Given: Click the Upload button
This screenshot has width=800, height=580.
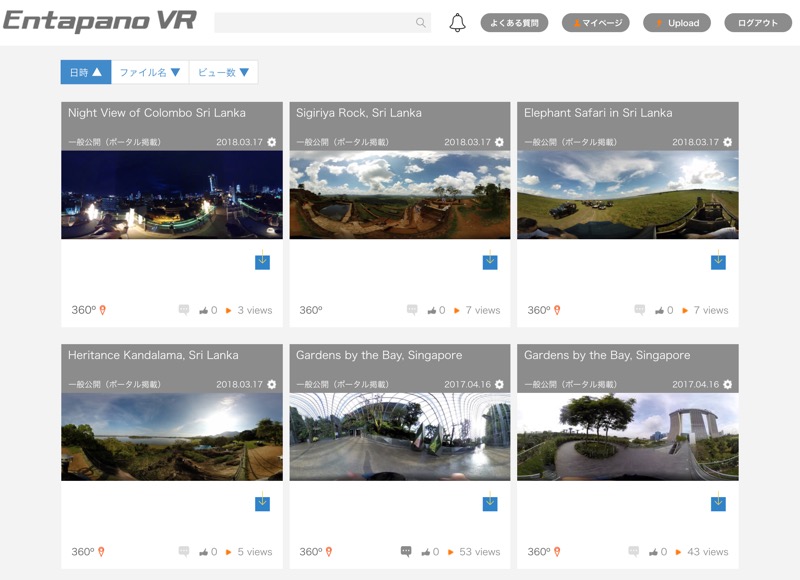Looking at the screenshot, I should click(677, 20).
